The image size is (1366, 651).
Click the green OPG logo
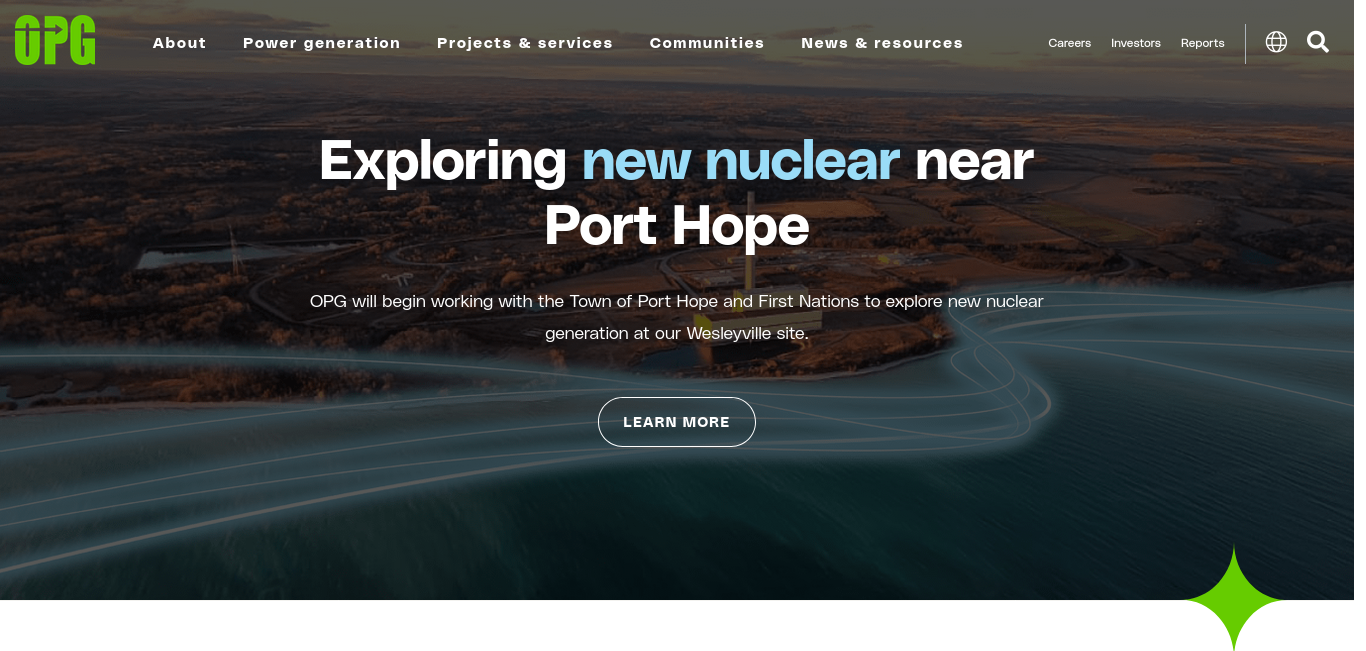tap(55, 40)
